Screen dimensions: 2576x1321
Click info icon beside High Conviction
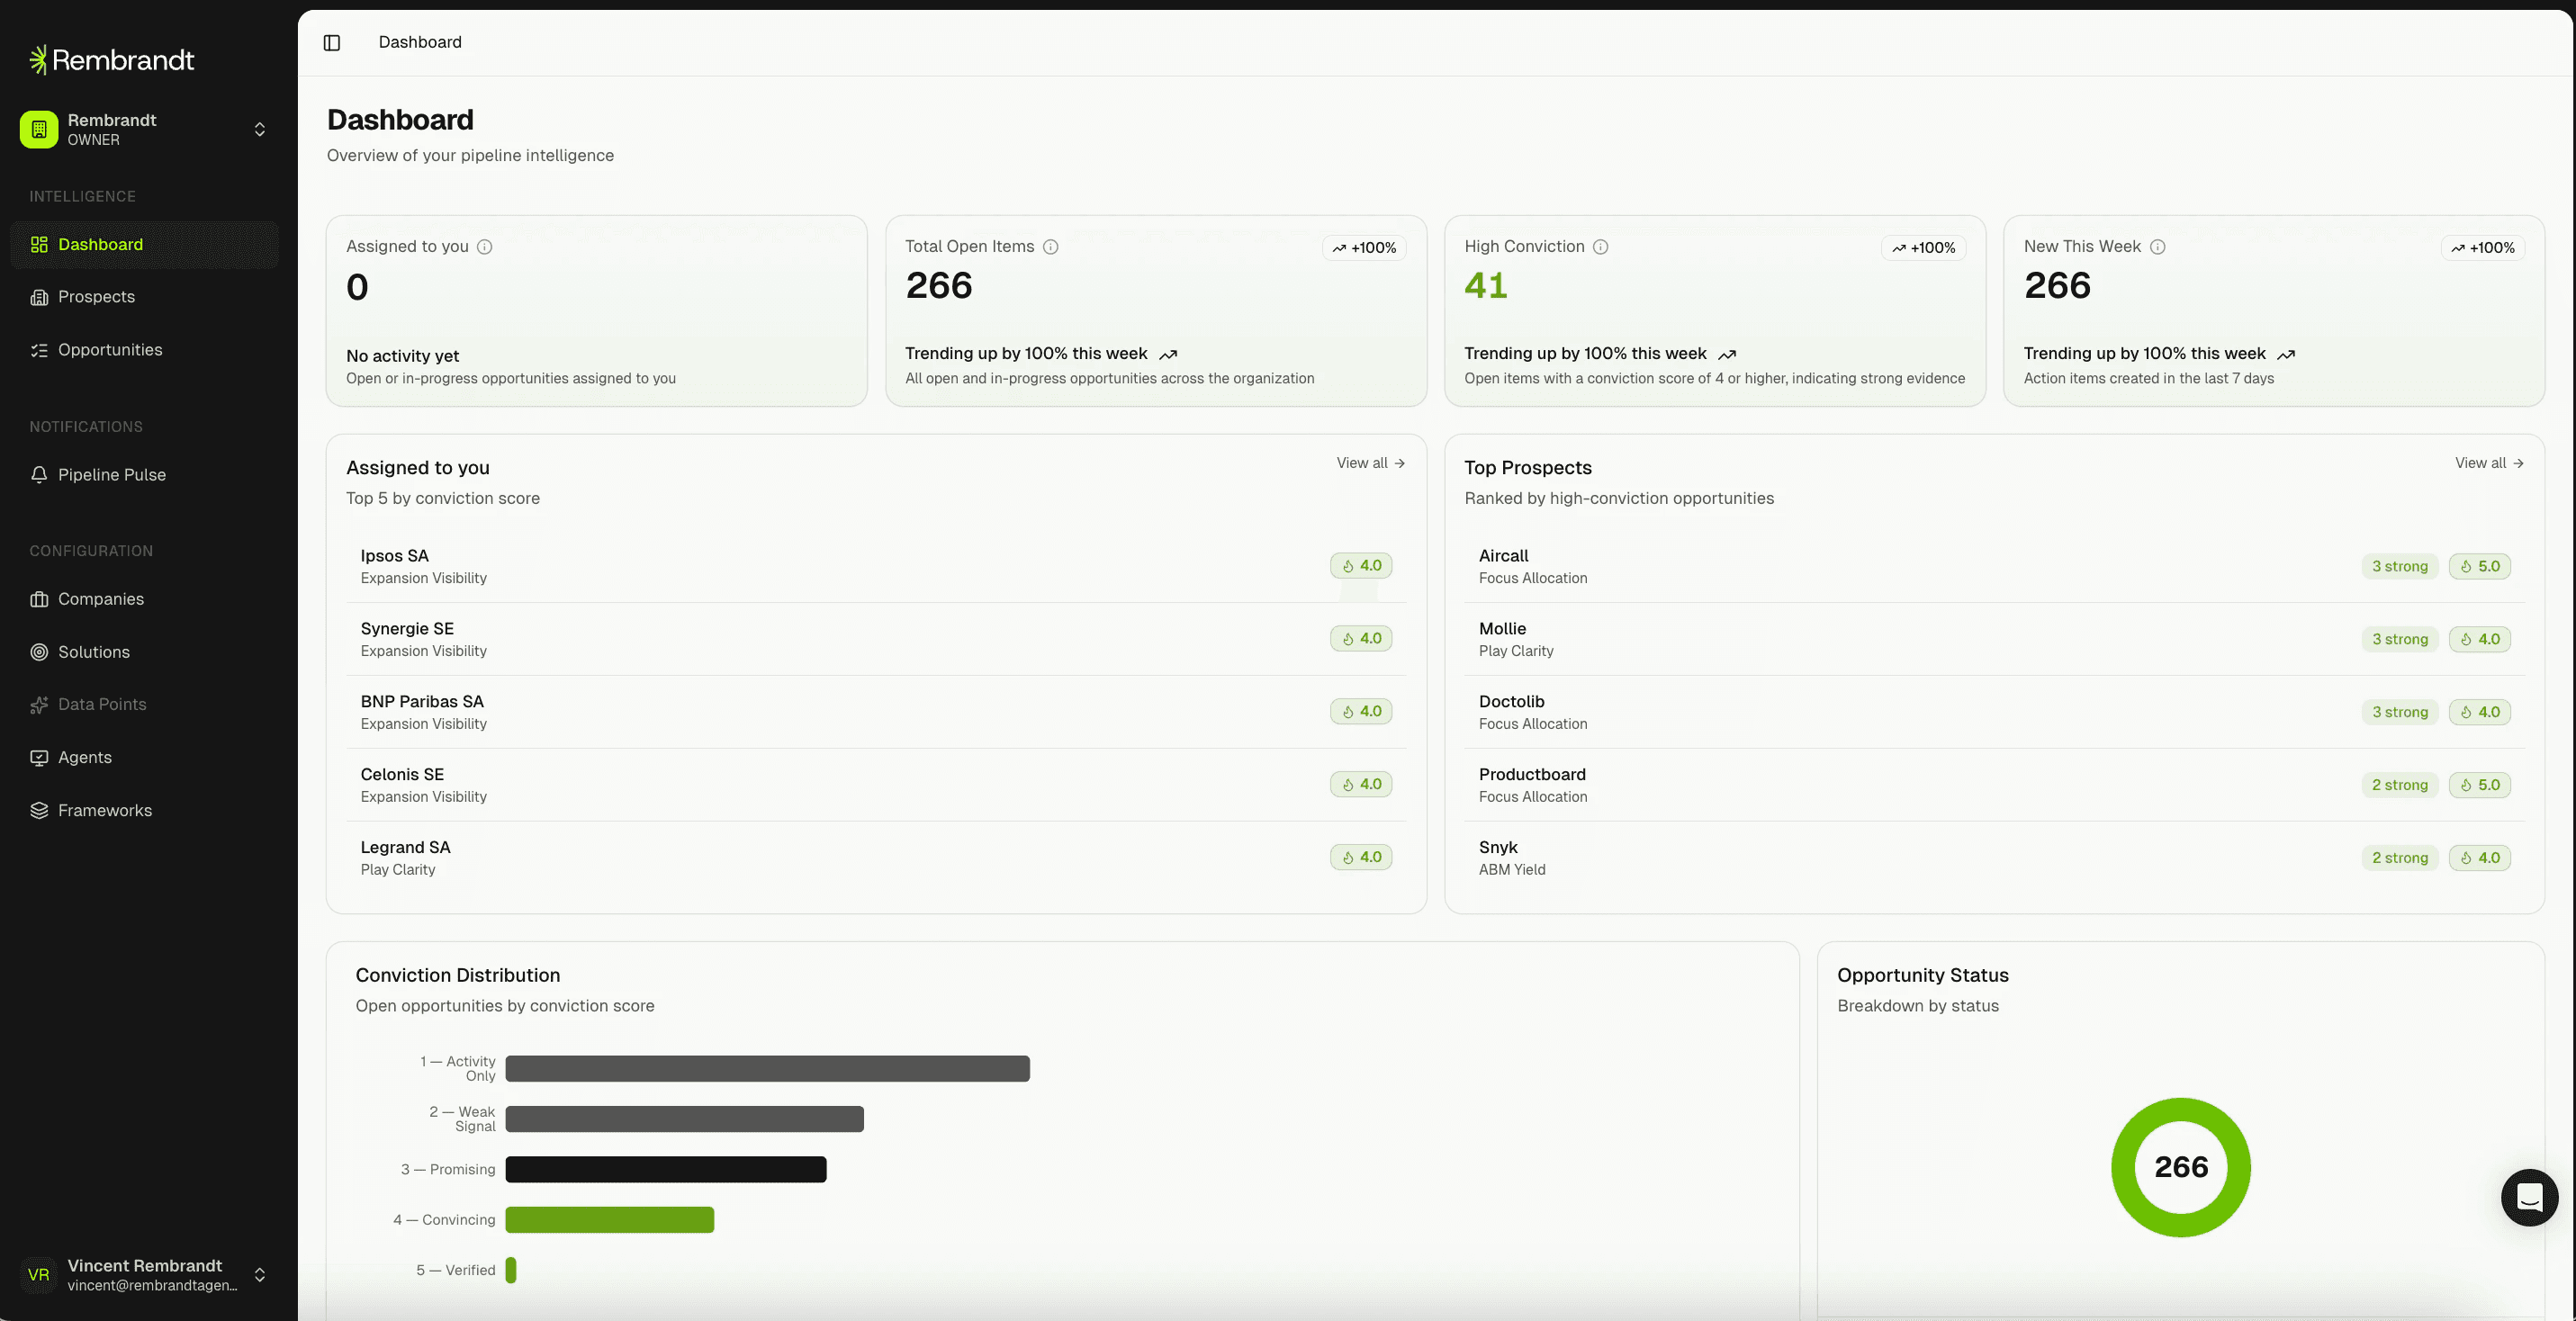(1600, 247)
